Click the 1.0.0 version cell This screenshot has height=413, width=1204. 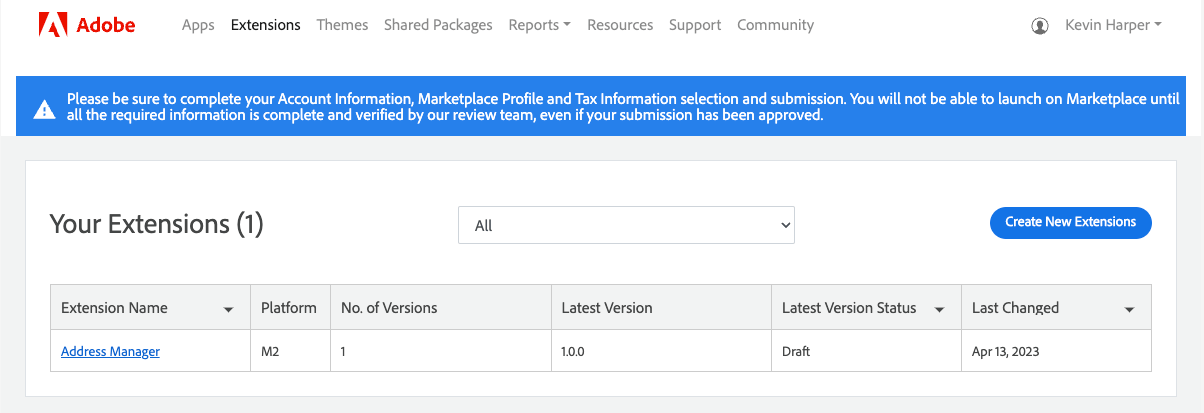pos(661,351)
